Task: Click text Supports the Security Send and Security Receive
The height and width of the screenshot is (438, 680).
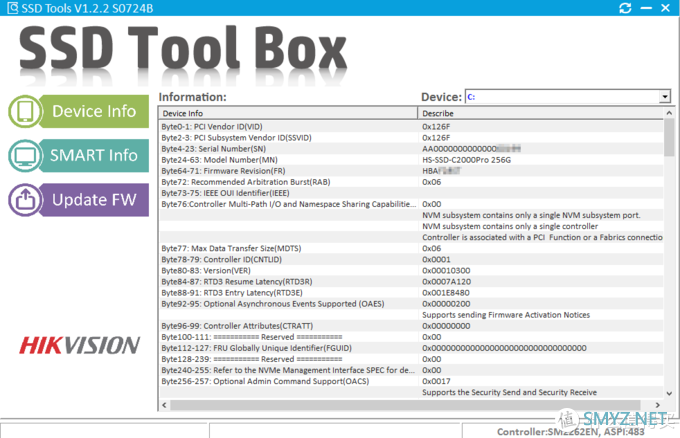Action: (510, 392)
